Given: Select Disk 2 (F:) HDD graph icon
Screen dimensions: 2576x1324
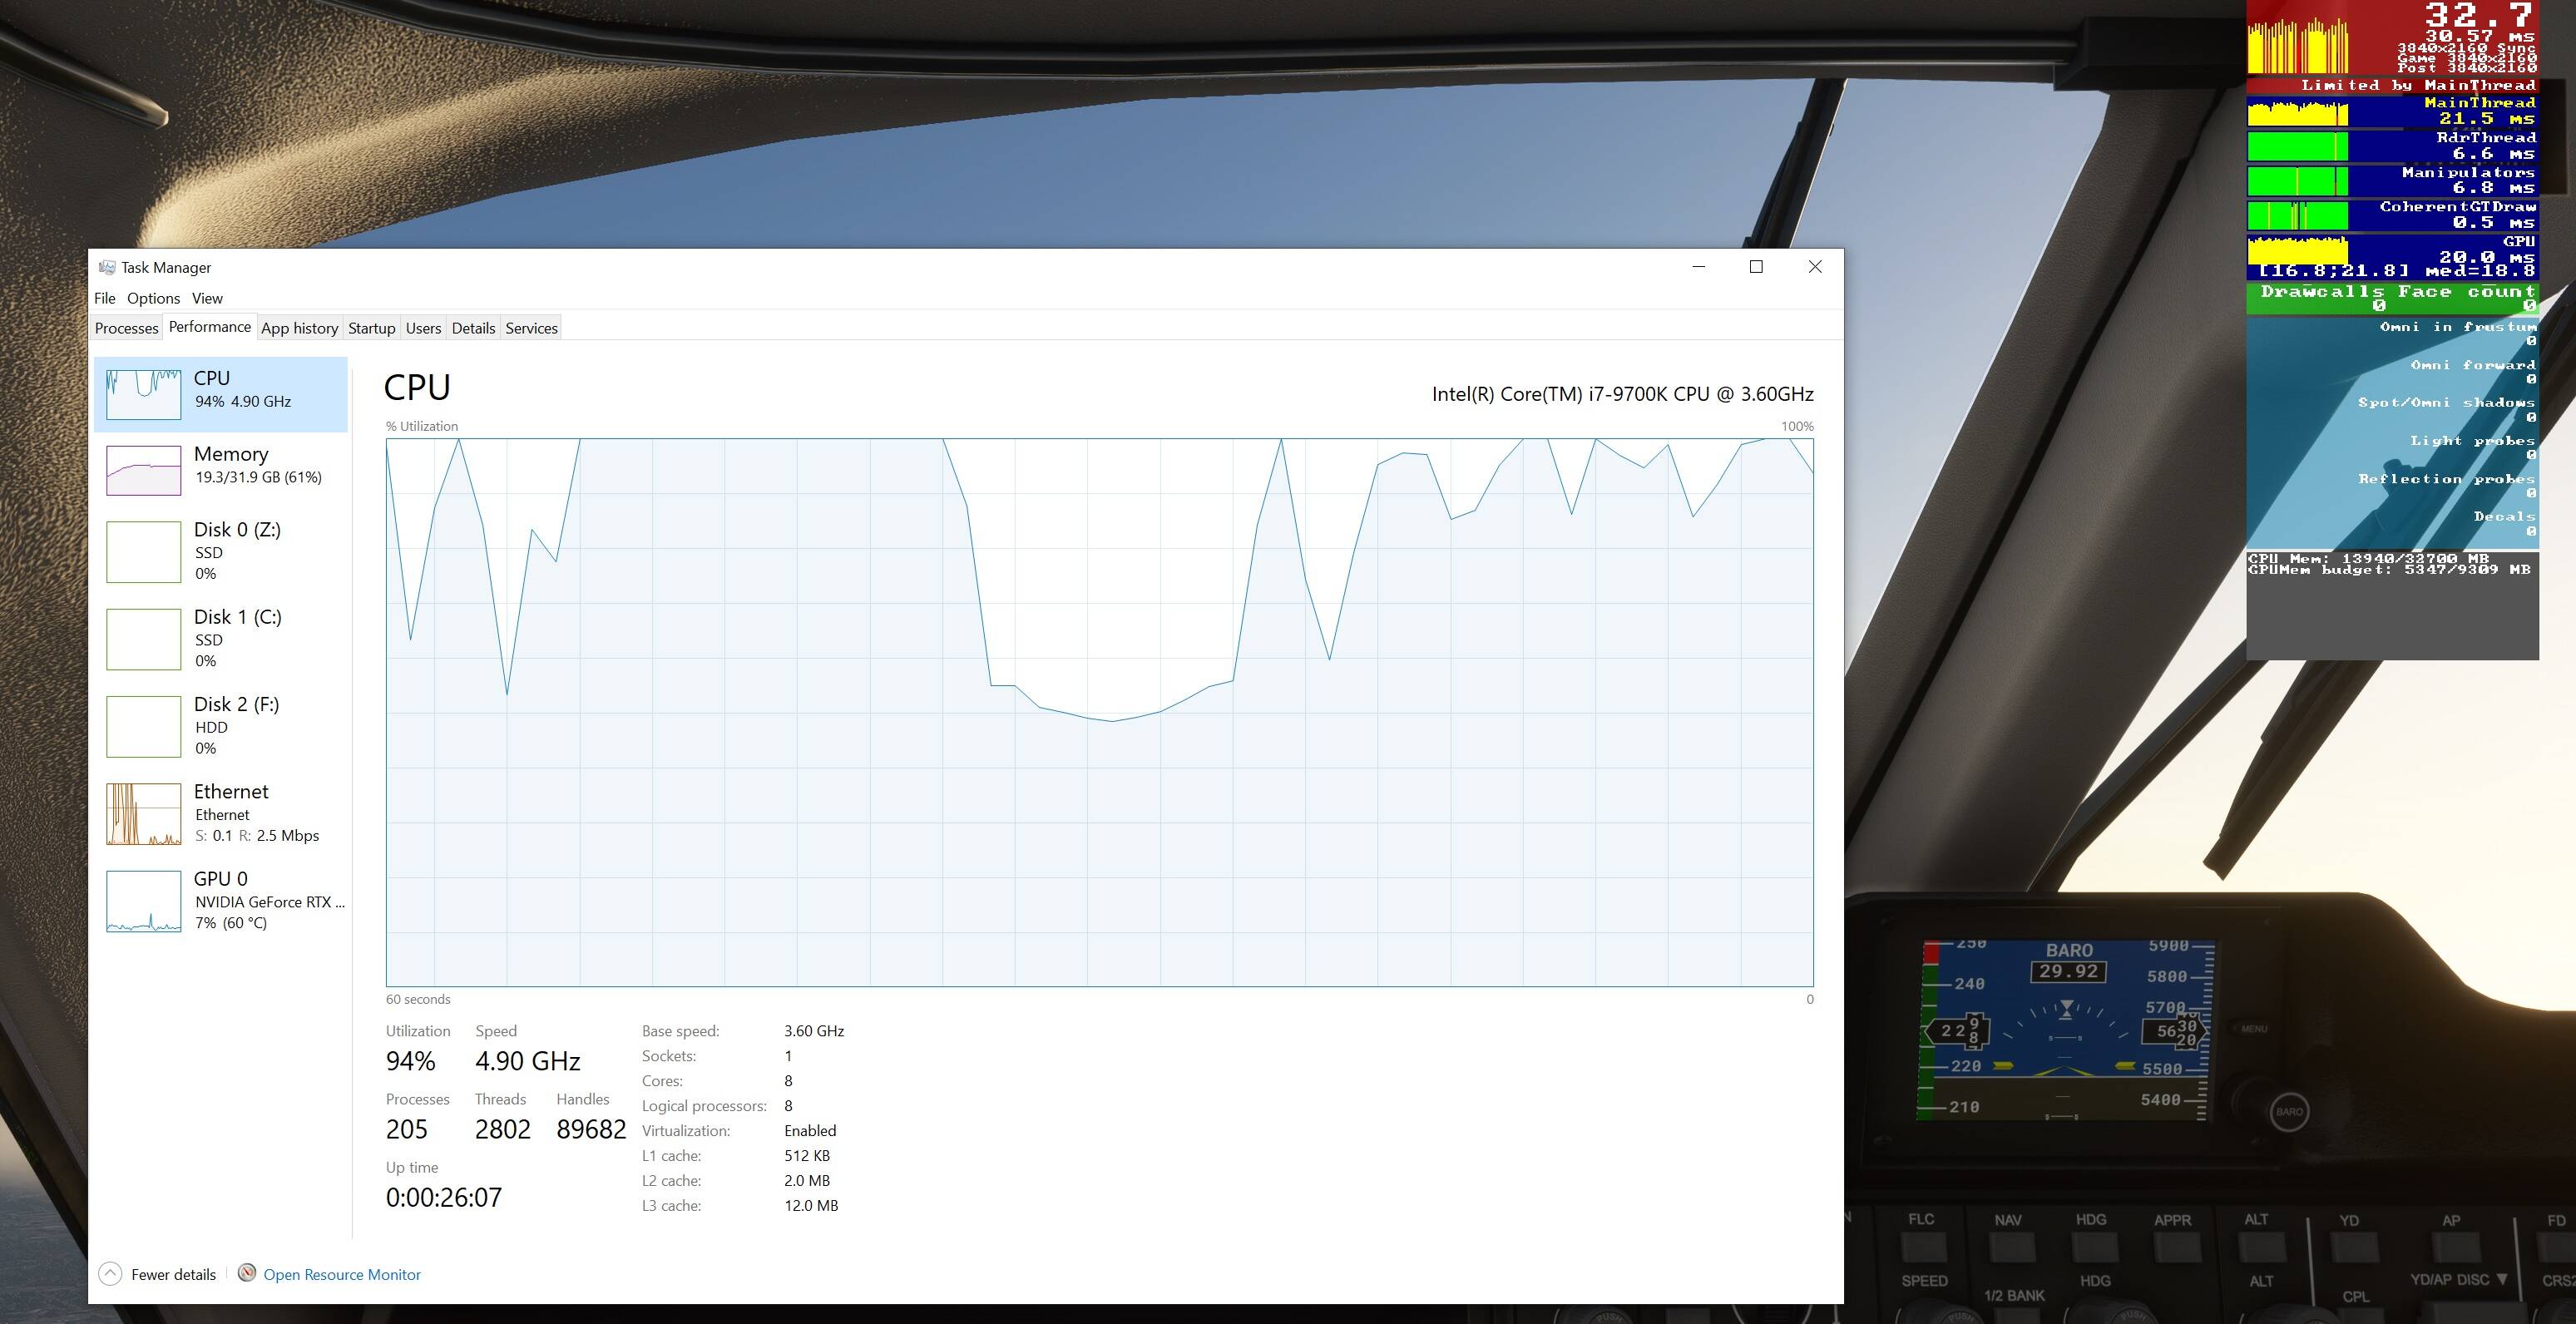Looking at the screenshot, I should coord(144,726).
